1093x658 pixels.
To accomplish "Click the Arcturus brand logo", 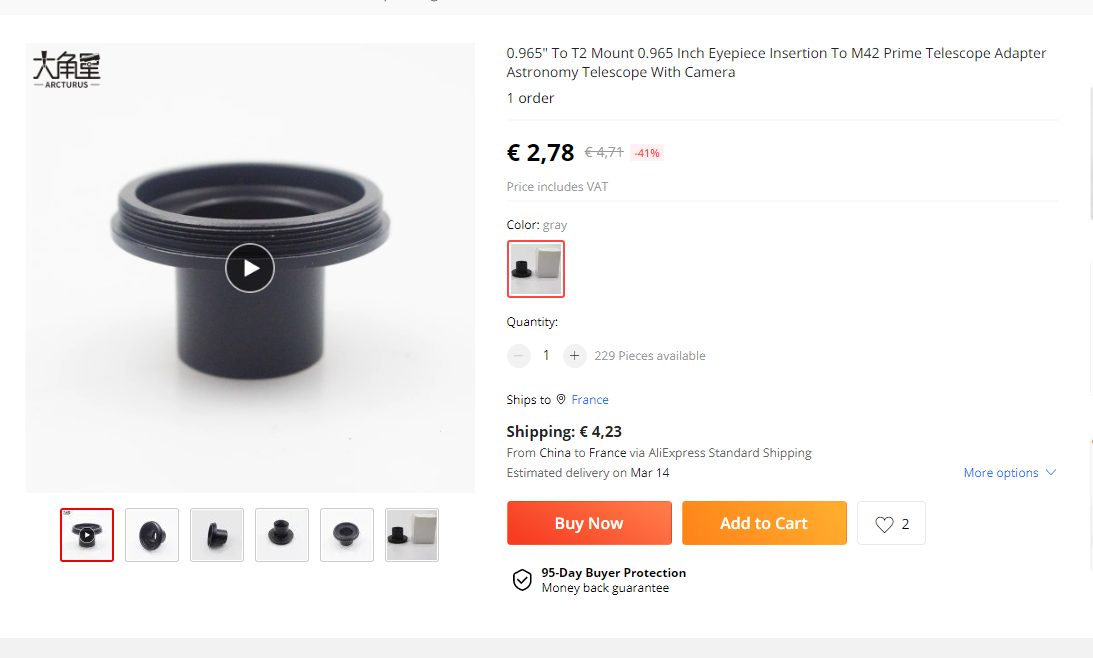I will point(66,70).
